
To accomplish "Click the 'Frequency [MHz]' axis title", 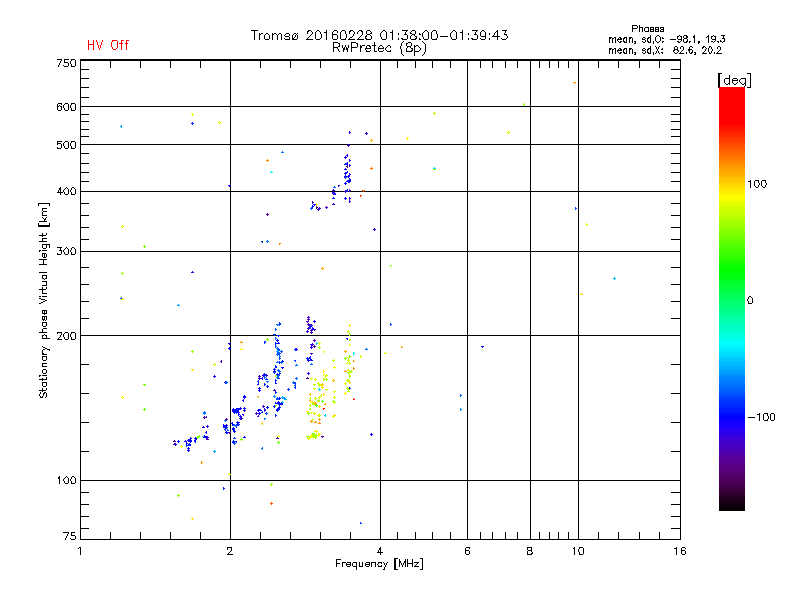I will click(379, 564).
